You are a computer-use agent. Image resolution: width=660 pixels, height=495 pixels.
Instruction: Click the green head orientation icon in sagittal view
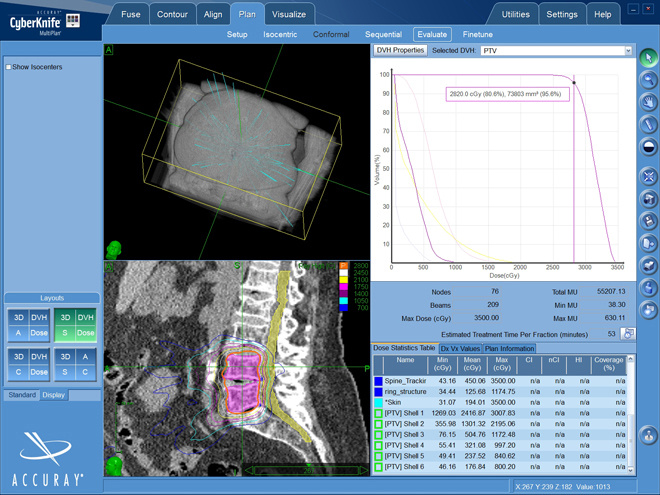pyautogui.click(x=114, y=466)
